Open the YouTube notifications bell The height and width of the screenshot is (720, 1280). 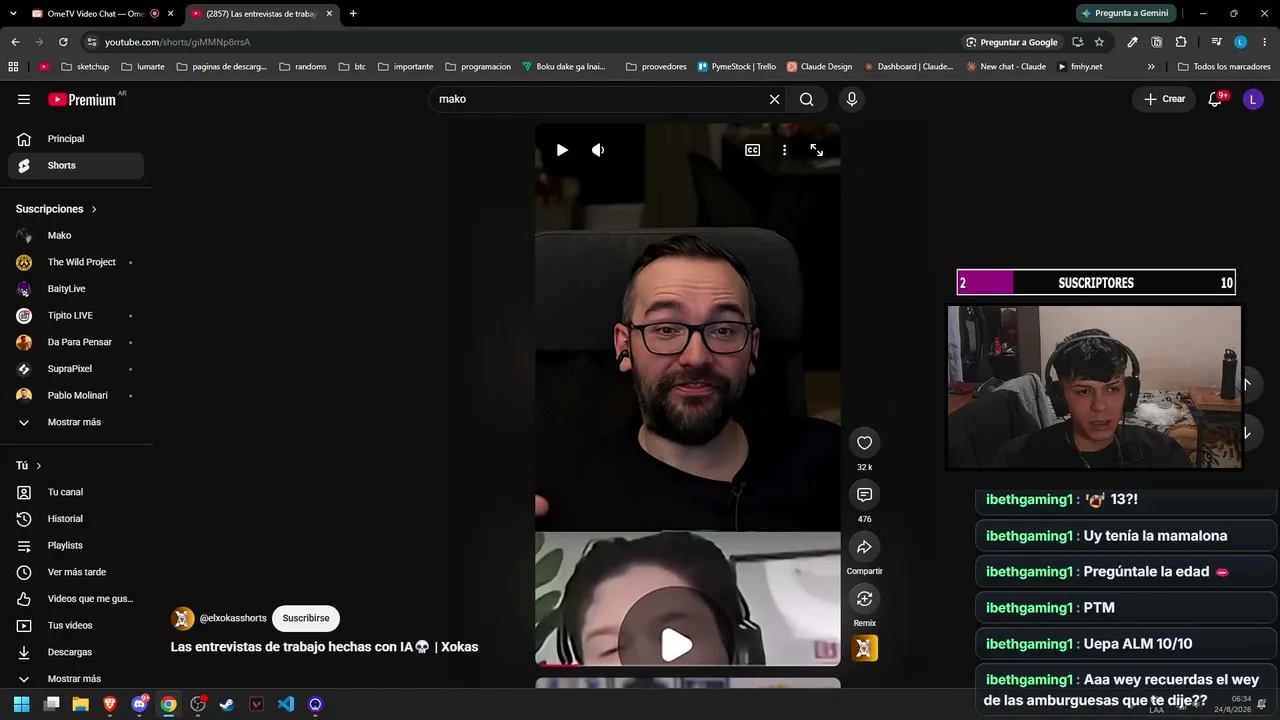(1215, 99)
